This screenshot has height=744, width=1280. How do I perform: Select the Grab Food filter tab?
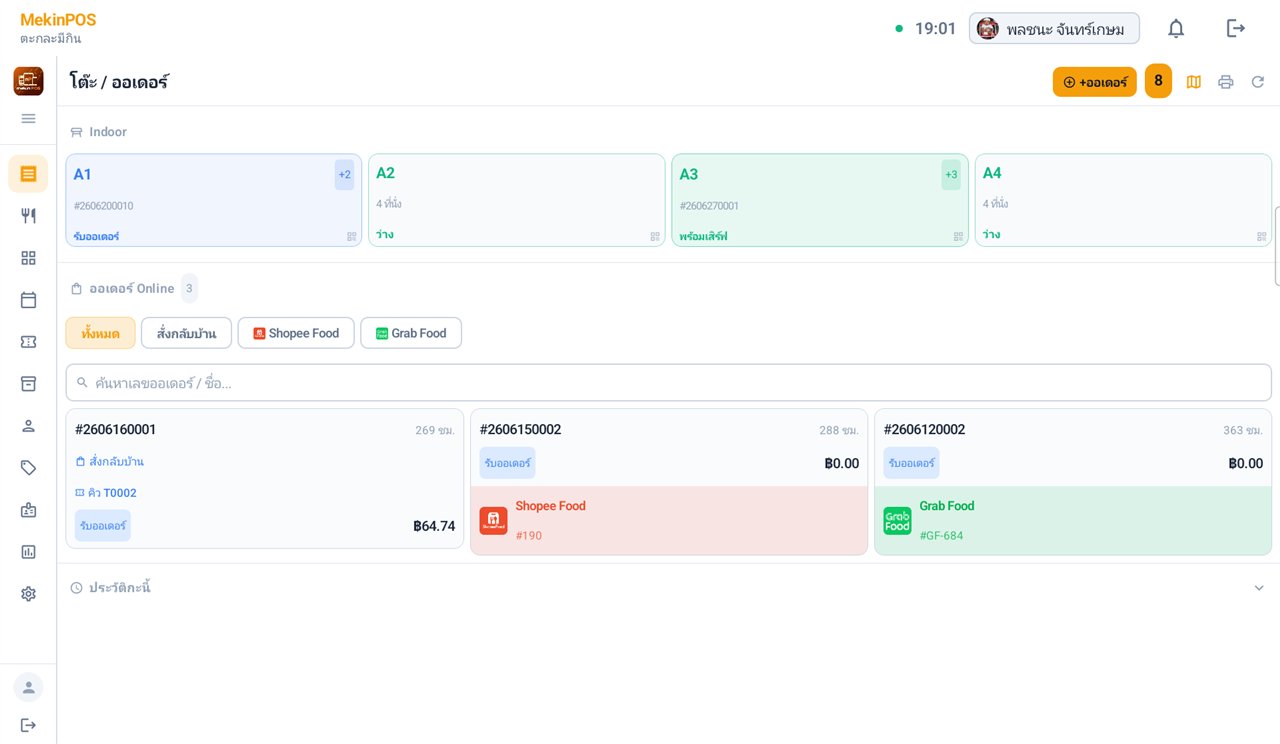tap(411, 333)
